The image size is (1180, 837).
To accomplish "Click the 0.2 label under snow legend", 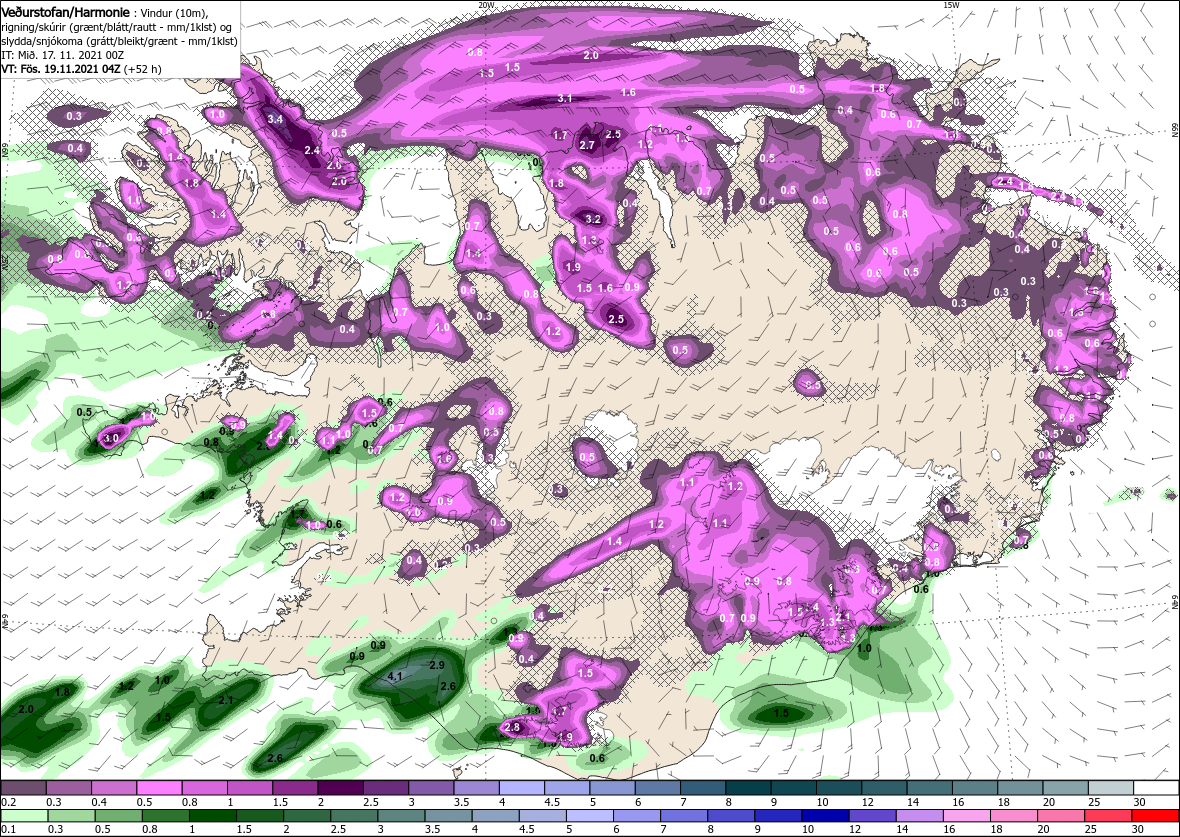I will [9, 802].
